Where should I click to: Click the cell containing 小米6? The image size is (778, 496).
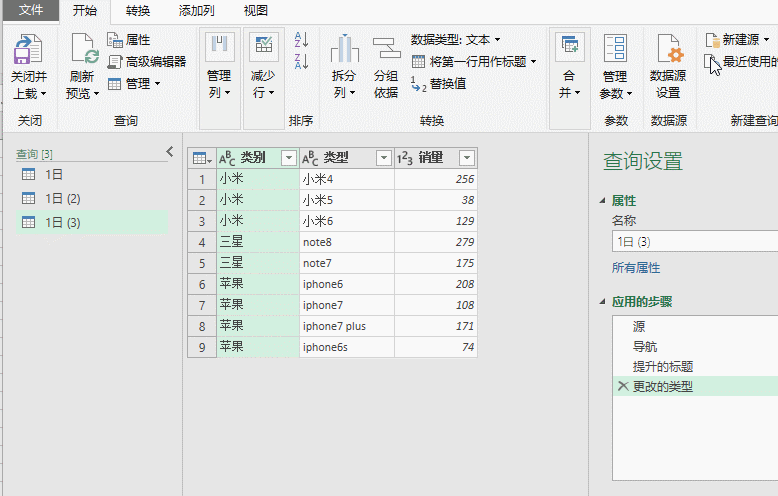coord(347,221)
